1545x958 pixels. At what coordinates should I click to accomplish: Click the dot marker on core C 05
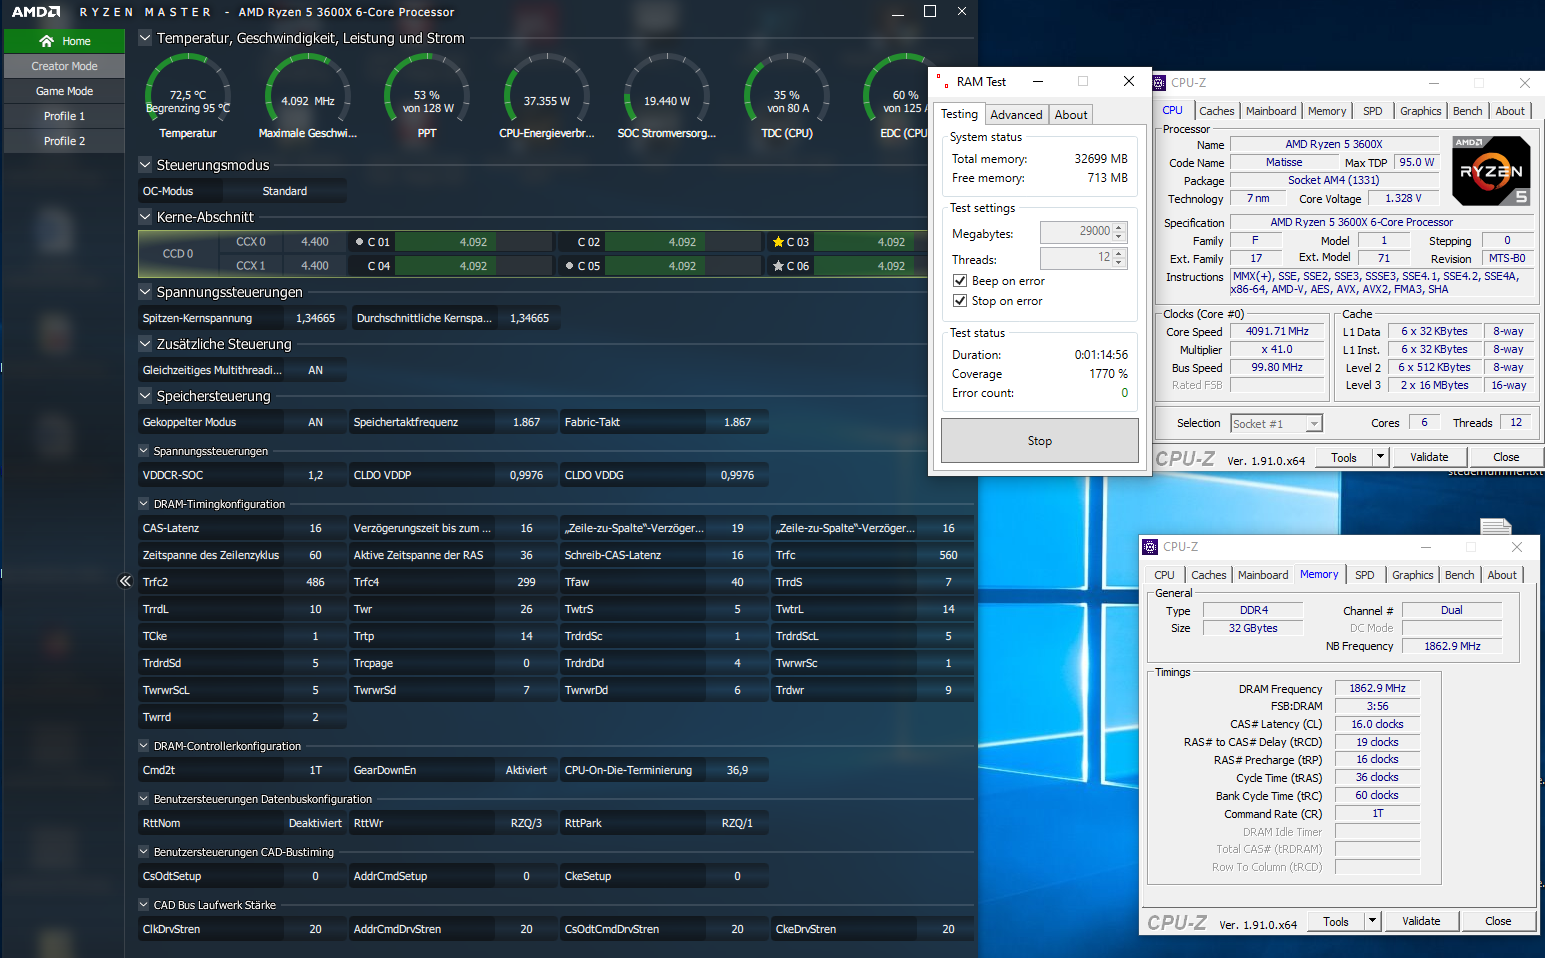point(569,266)
